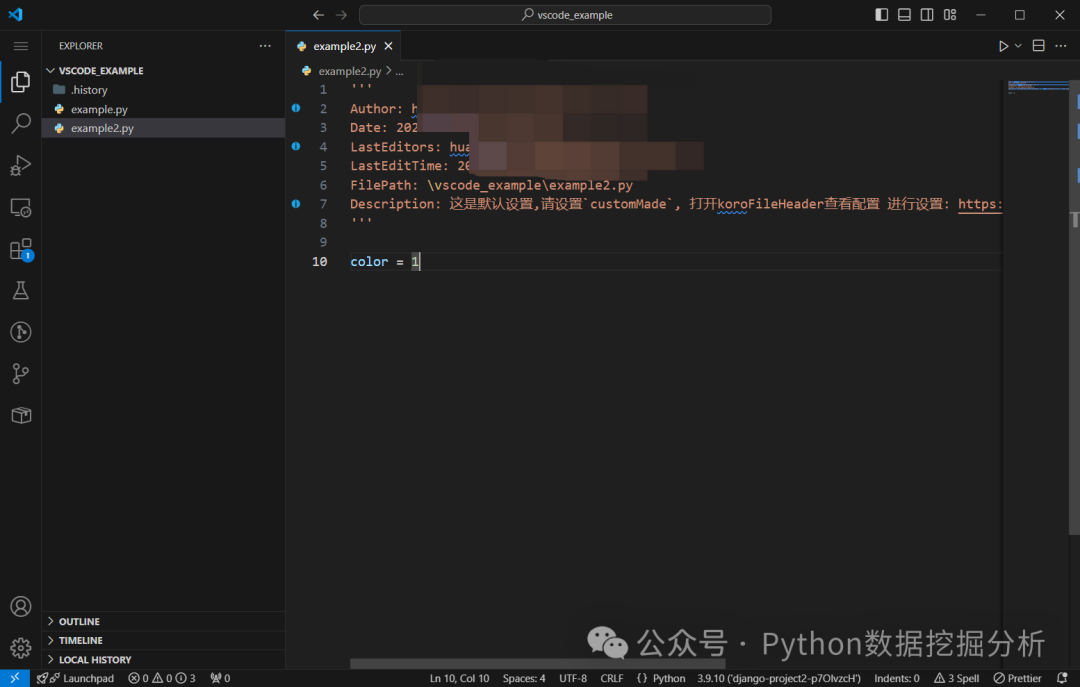Click the ports forwarded indicator showing 0

coord(220,678)
